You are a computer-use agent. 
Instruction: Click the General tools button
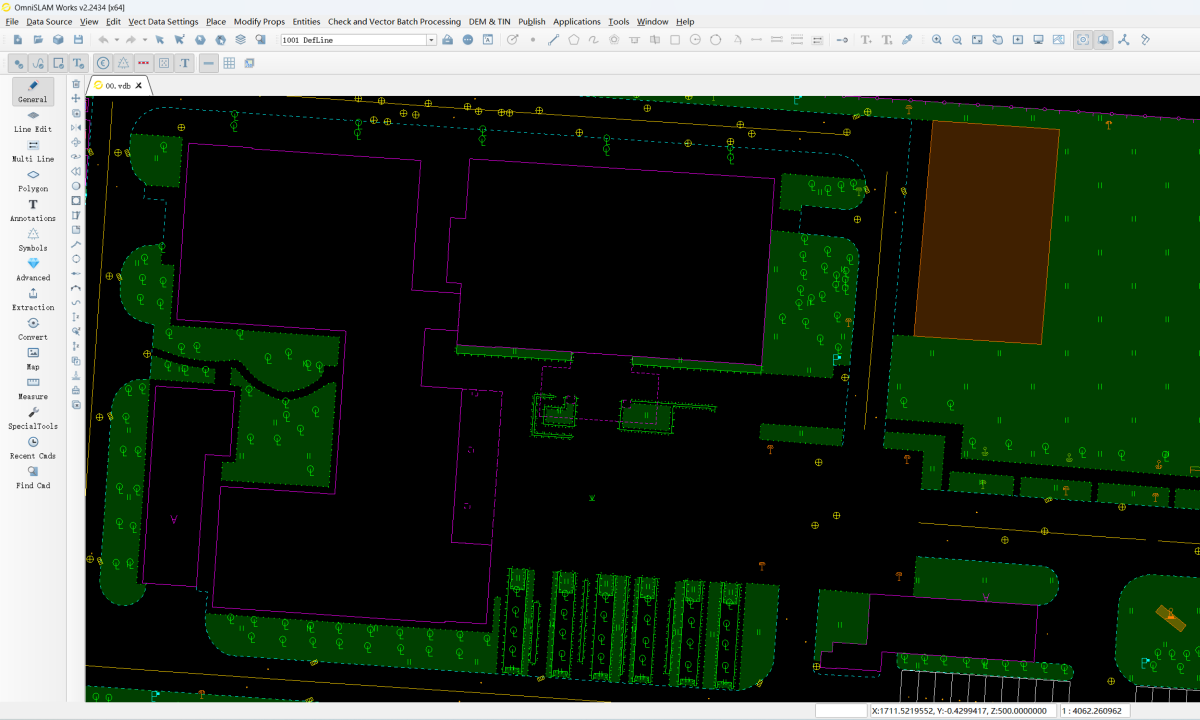click(33, 91)
